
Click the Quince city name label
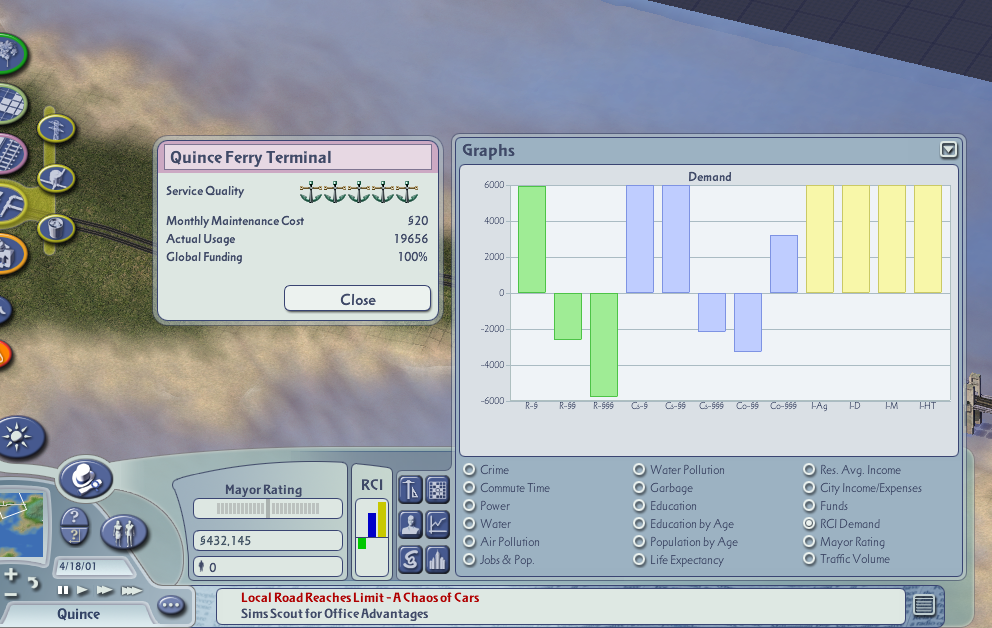pyautogui.click(x=78, y=614)
